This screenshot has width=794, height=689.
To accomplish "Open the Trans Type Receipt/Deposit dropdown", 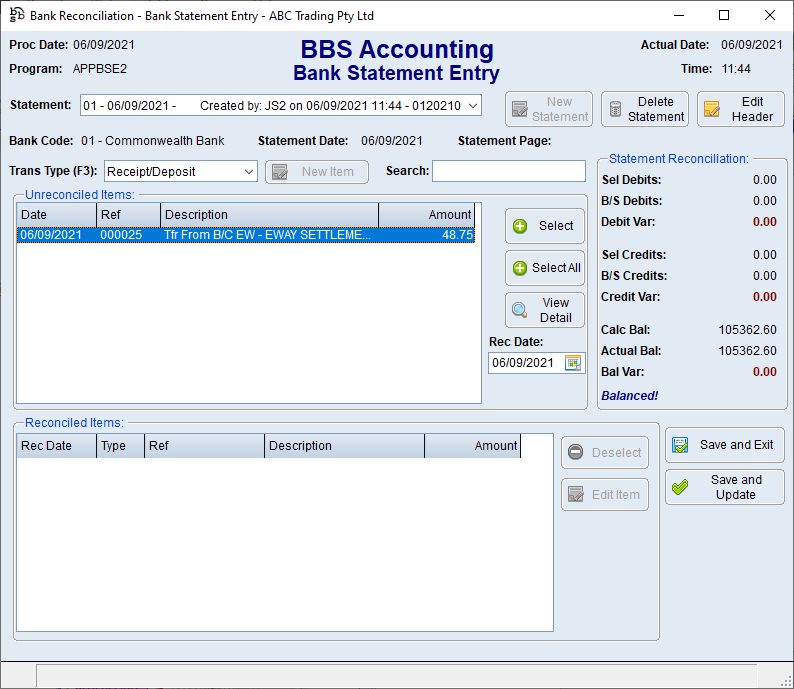I will 248,172.
